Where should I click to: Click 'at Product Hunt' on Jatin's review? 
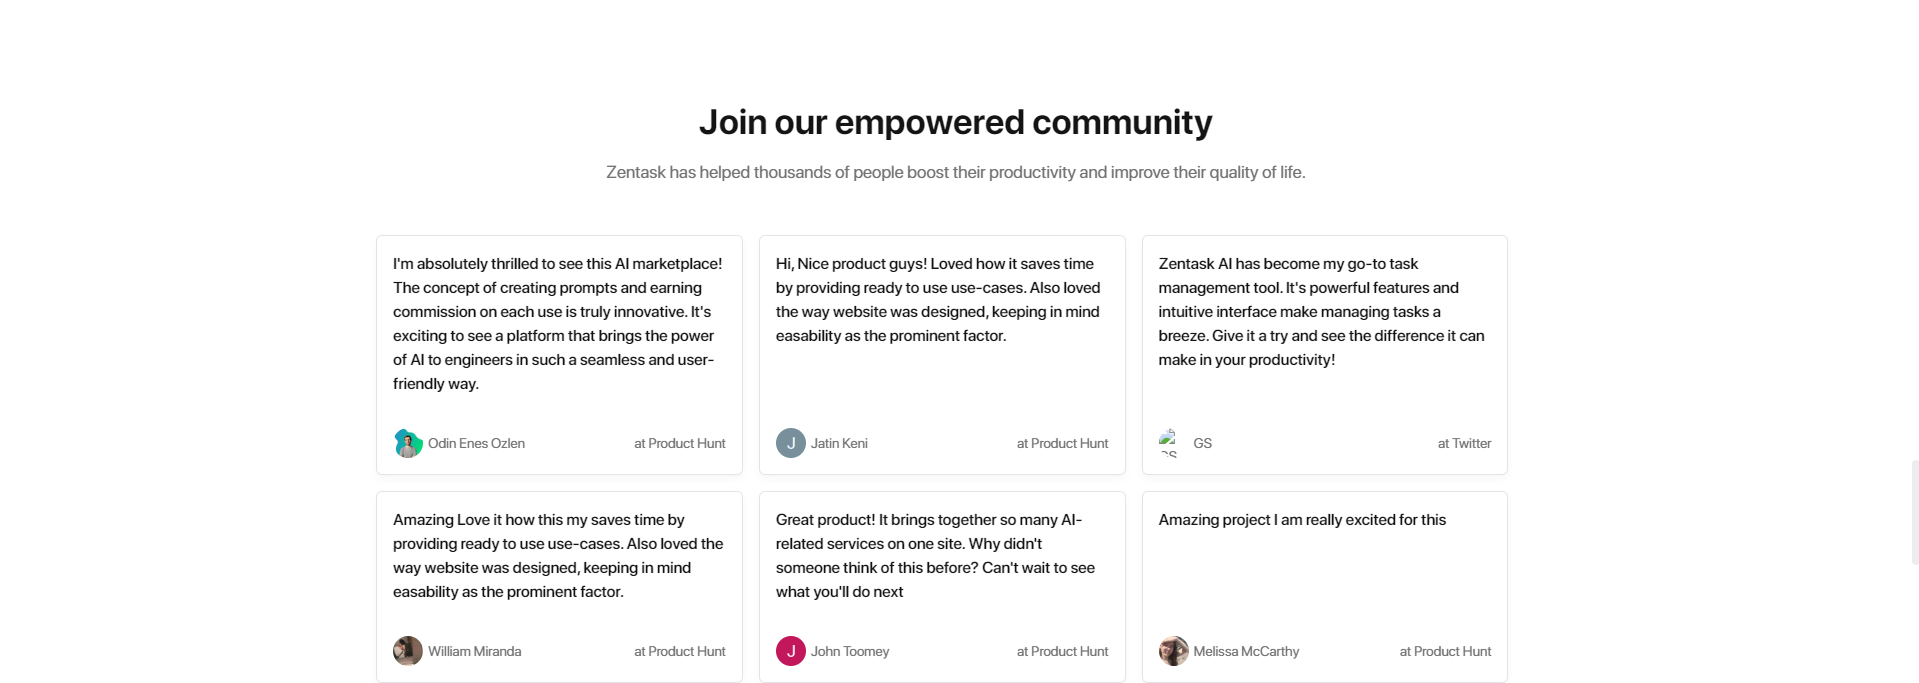tap(1062, 443)
